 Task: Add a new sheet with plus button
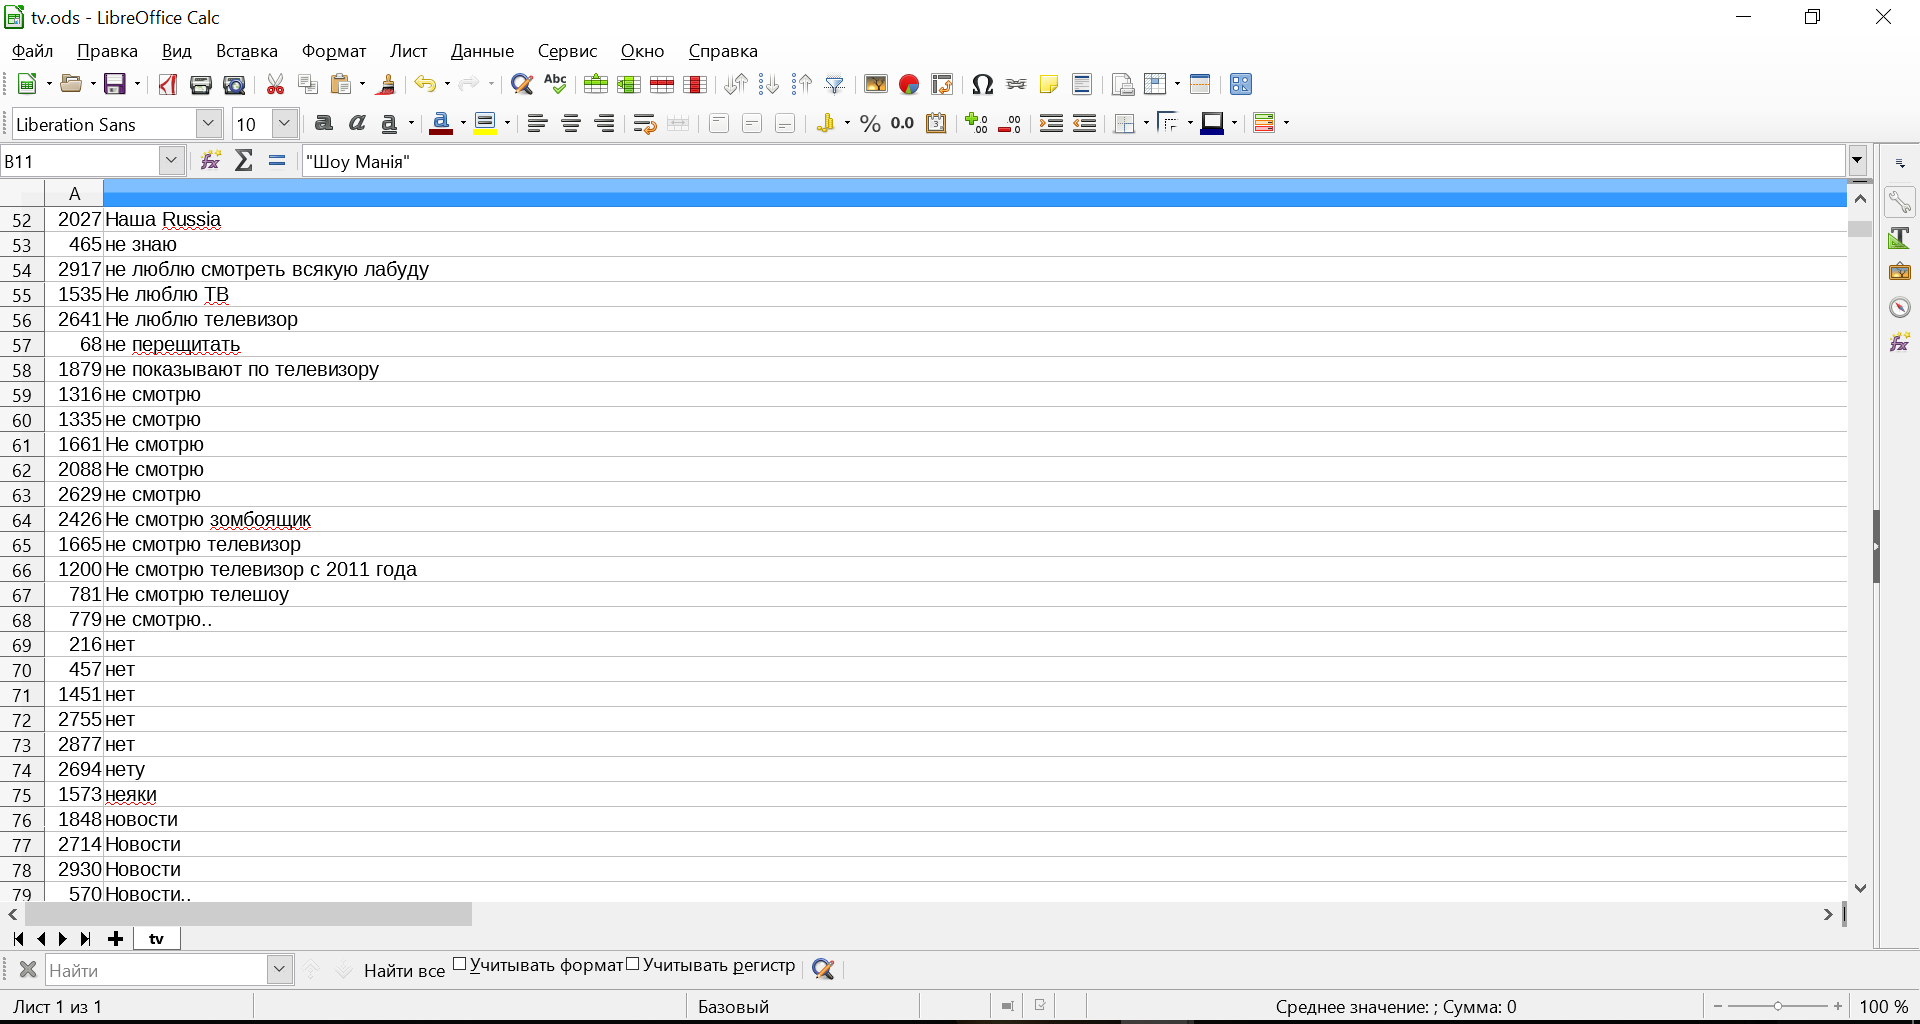(x=116, y=938)
